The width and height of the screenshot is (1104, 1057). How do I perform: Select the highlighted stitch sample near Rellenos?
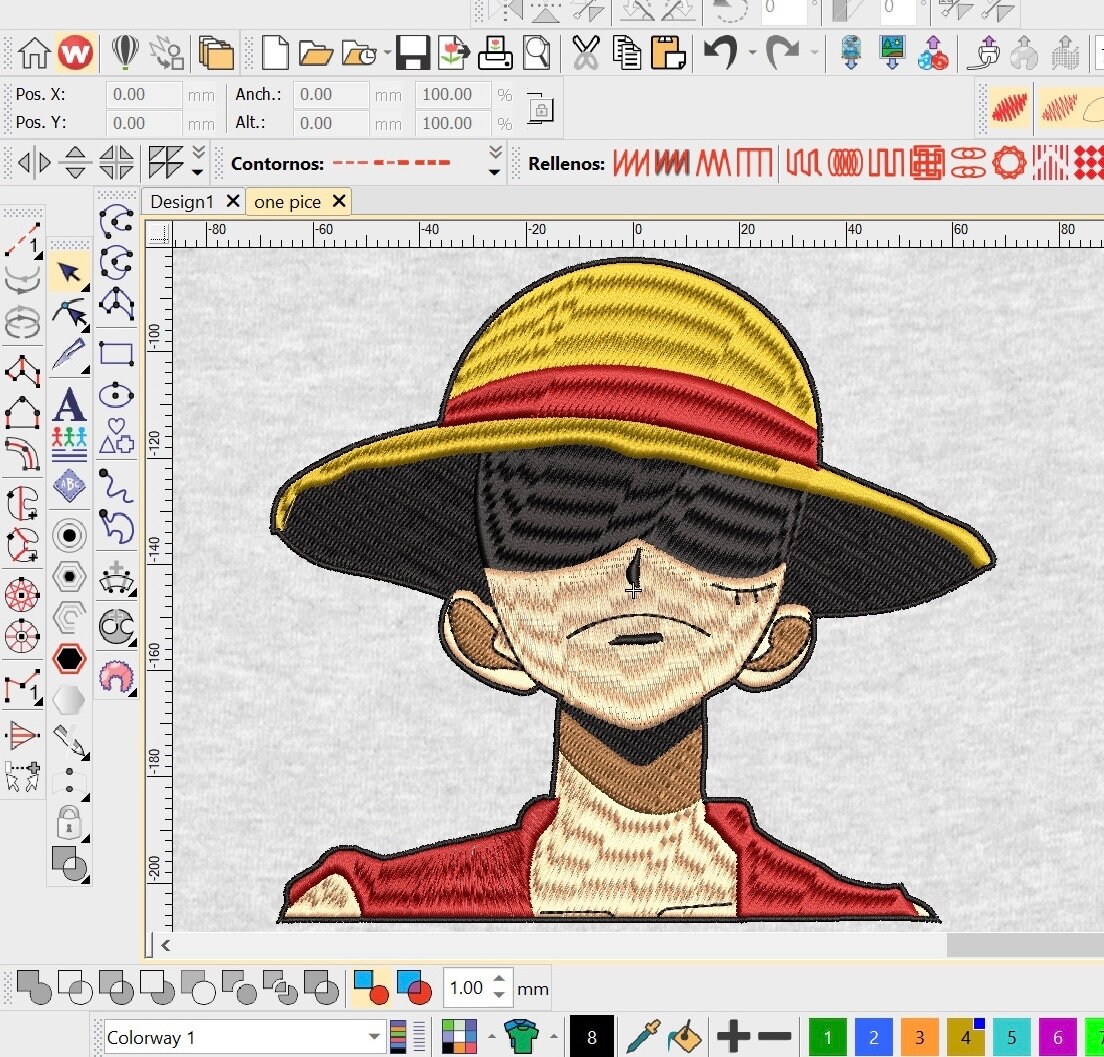1007,108
